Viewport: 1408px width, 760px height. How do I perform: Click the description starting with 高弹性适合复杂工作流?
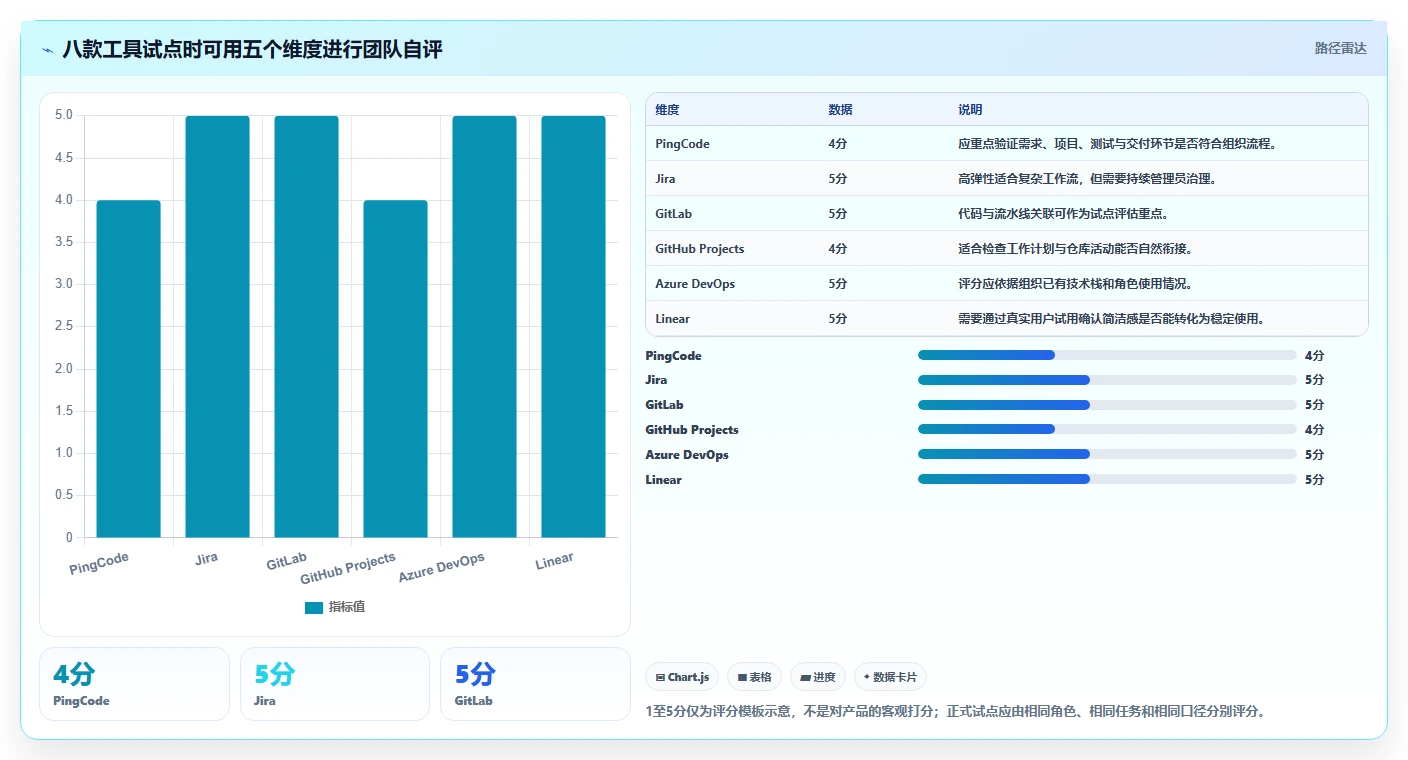click(x=1087, y=179)
